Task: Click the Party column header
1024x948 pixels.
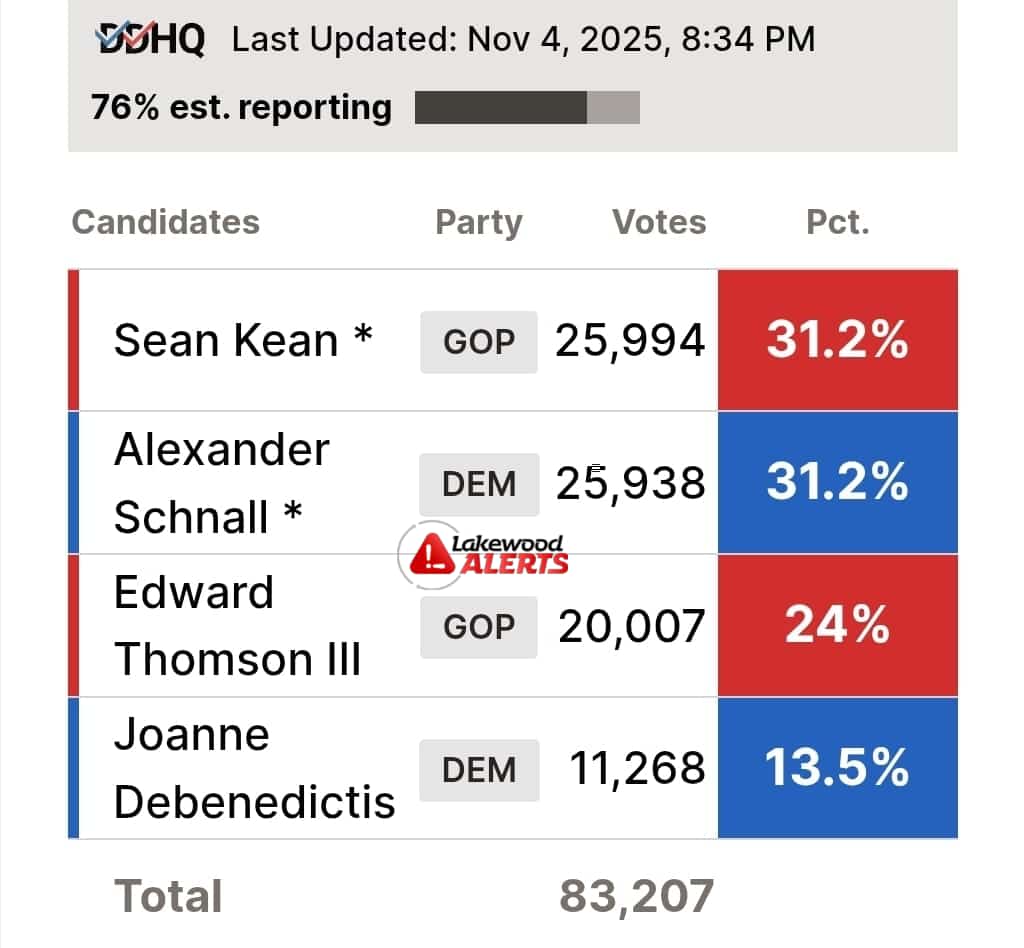Action: coord(478,222)
